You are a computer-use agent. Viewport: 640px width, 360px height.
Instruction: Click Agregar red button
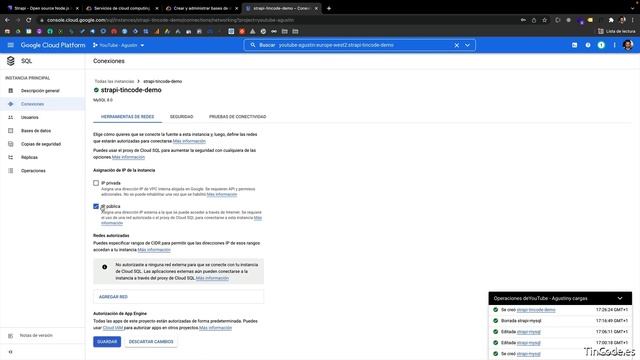tap(178, 297)
